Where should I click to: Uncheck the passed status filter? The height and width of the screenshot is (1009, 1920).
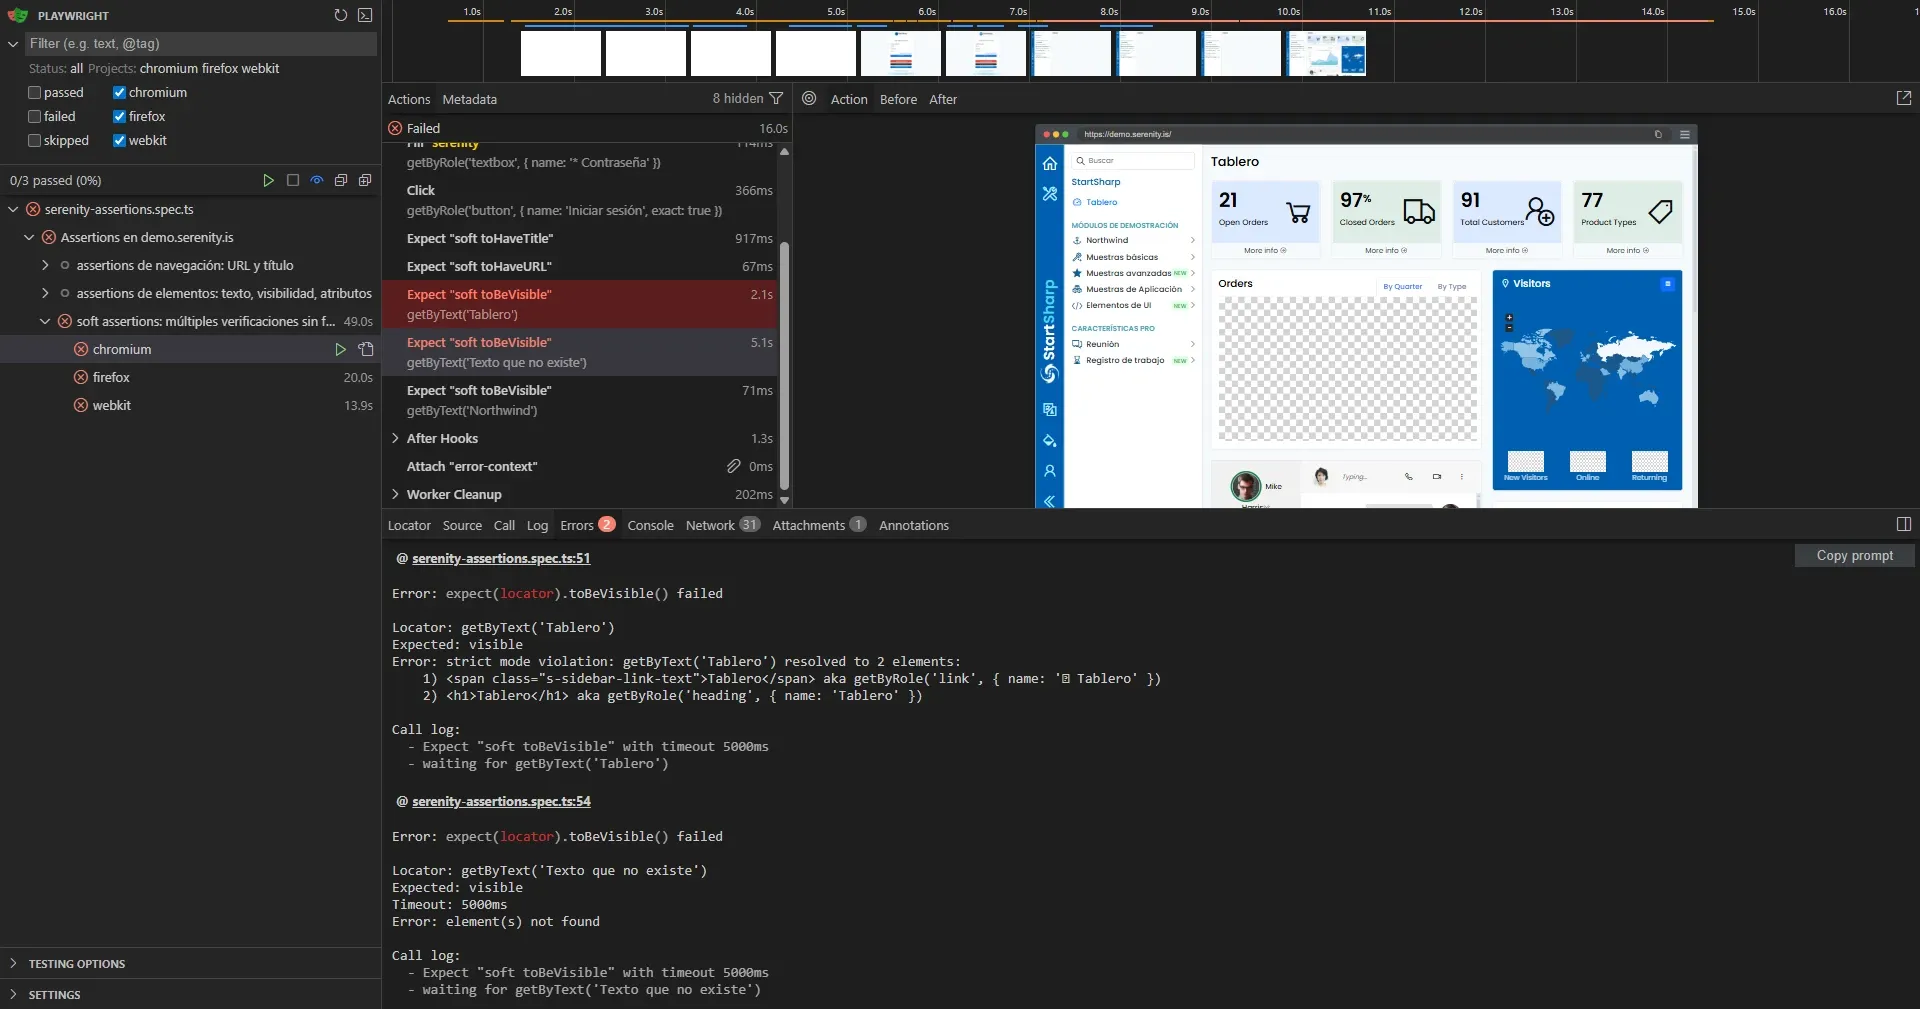pos(33,92)
